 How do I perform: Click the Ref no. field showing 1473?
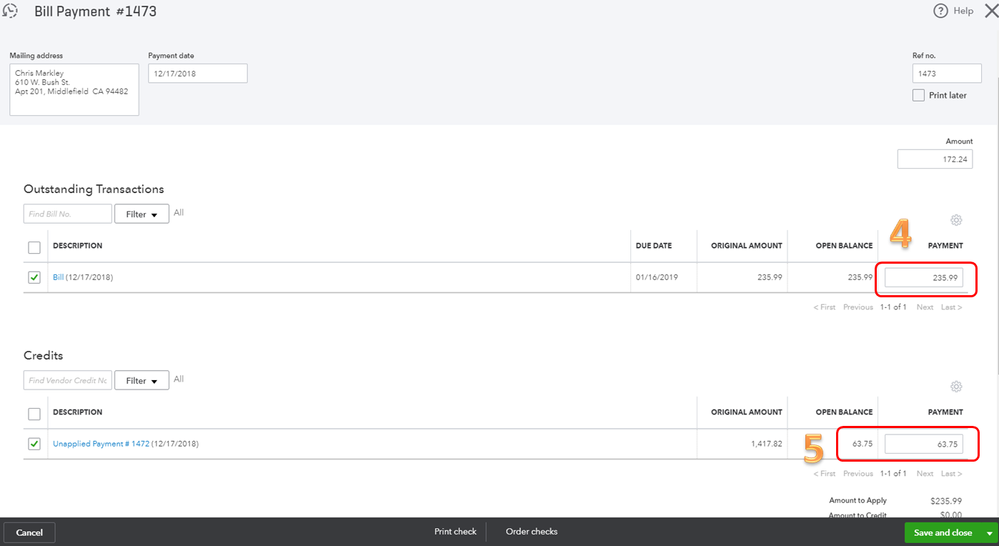coord(946,73)
